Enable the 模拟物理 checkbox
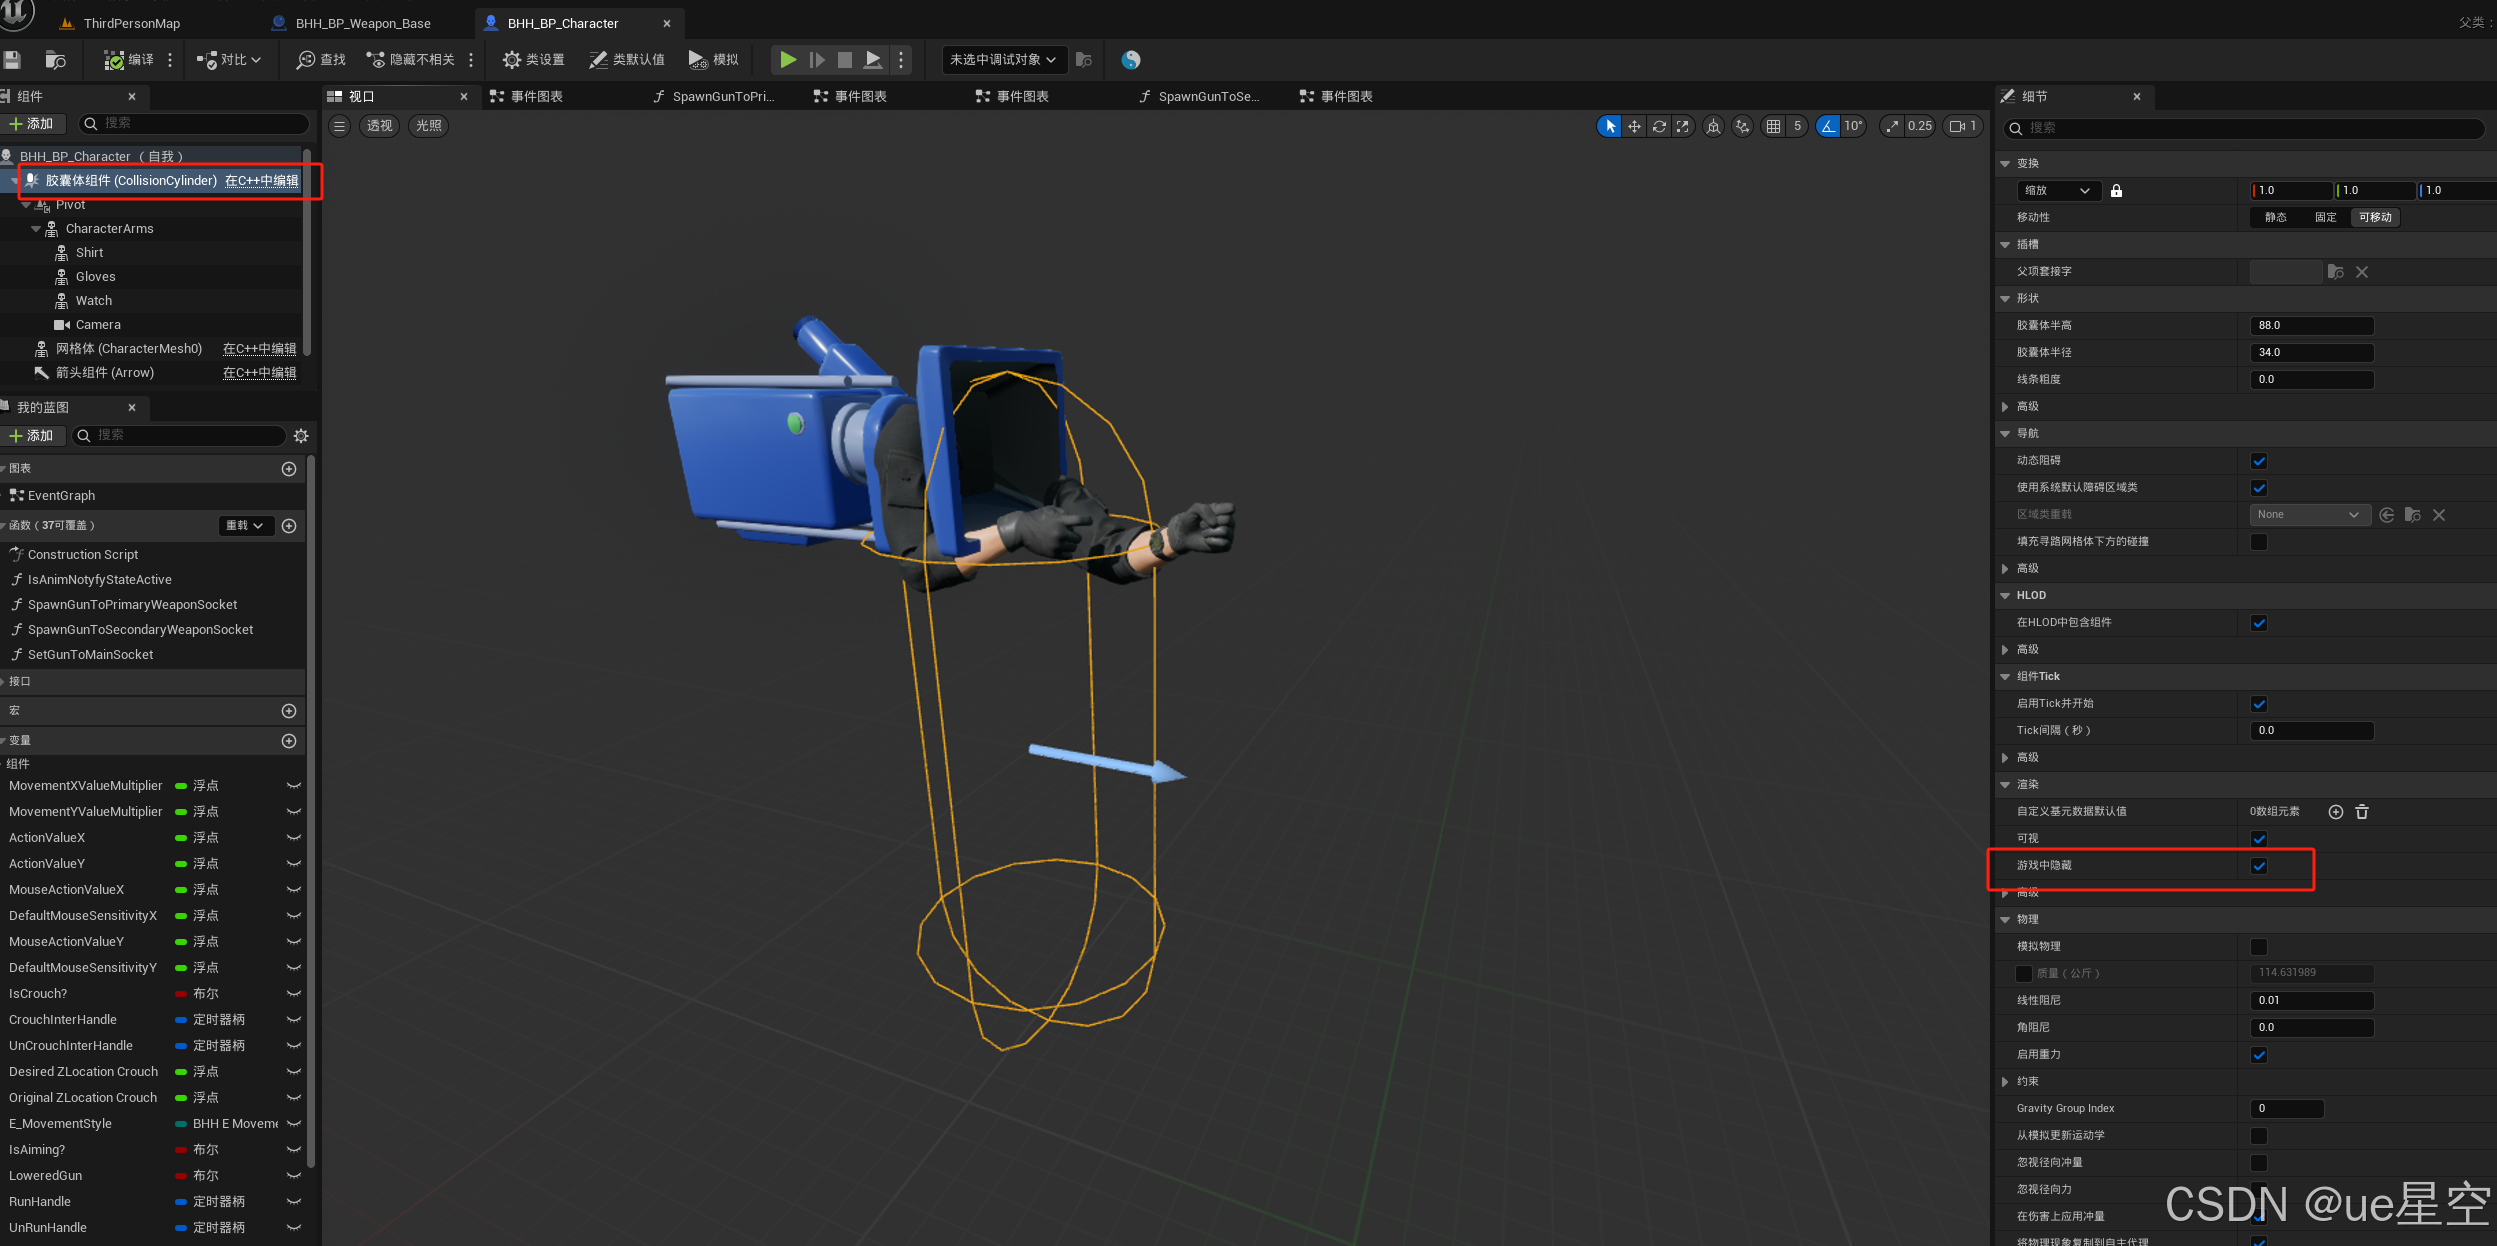The width and height of the screenshot is (2497, 1246). (x=2259, y=947)
